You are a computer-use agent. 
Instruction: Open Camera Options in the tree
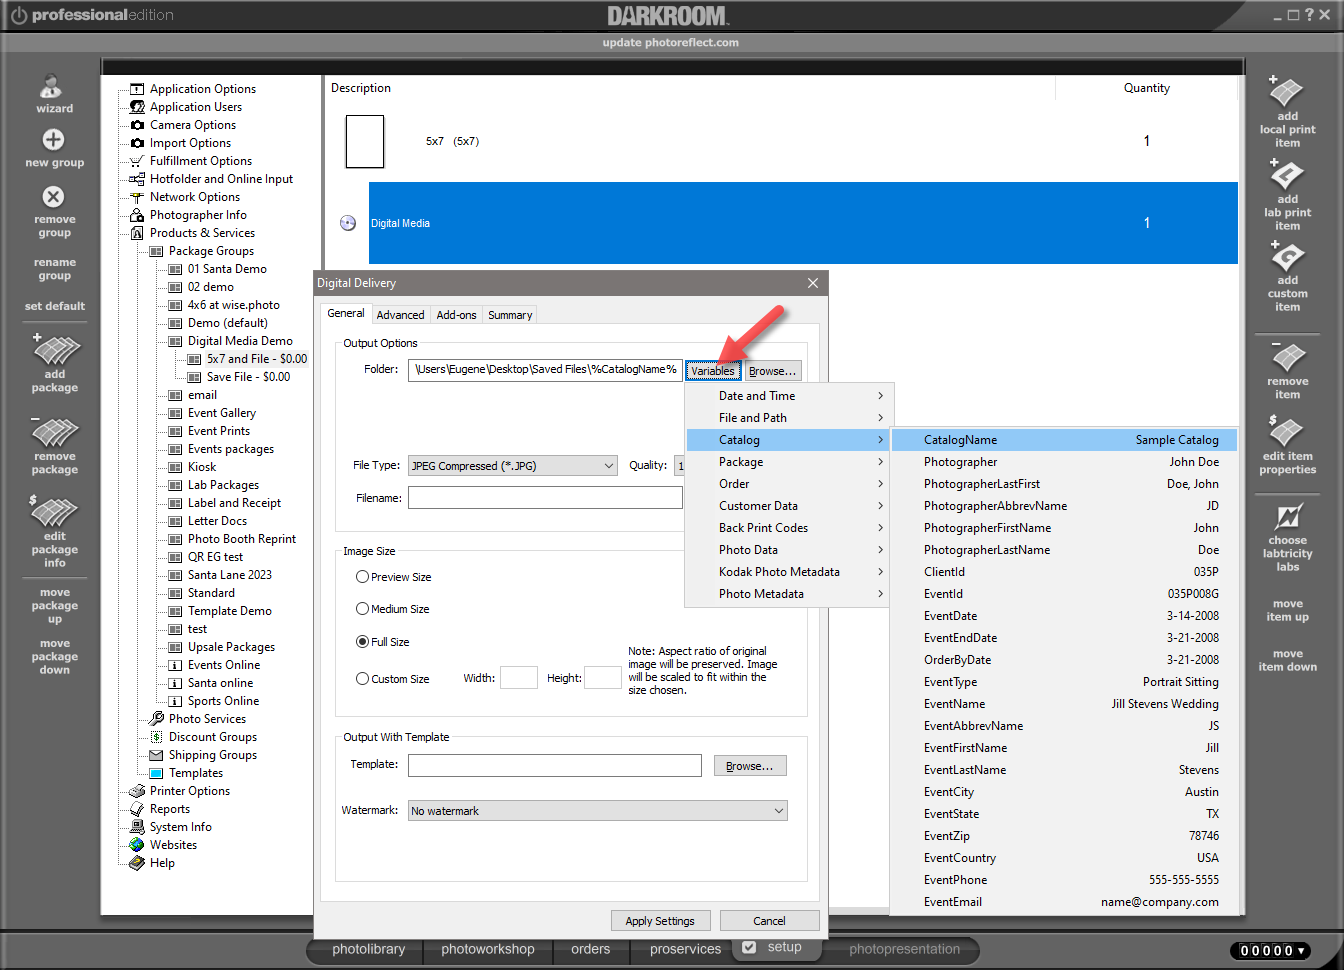(193, 125)
